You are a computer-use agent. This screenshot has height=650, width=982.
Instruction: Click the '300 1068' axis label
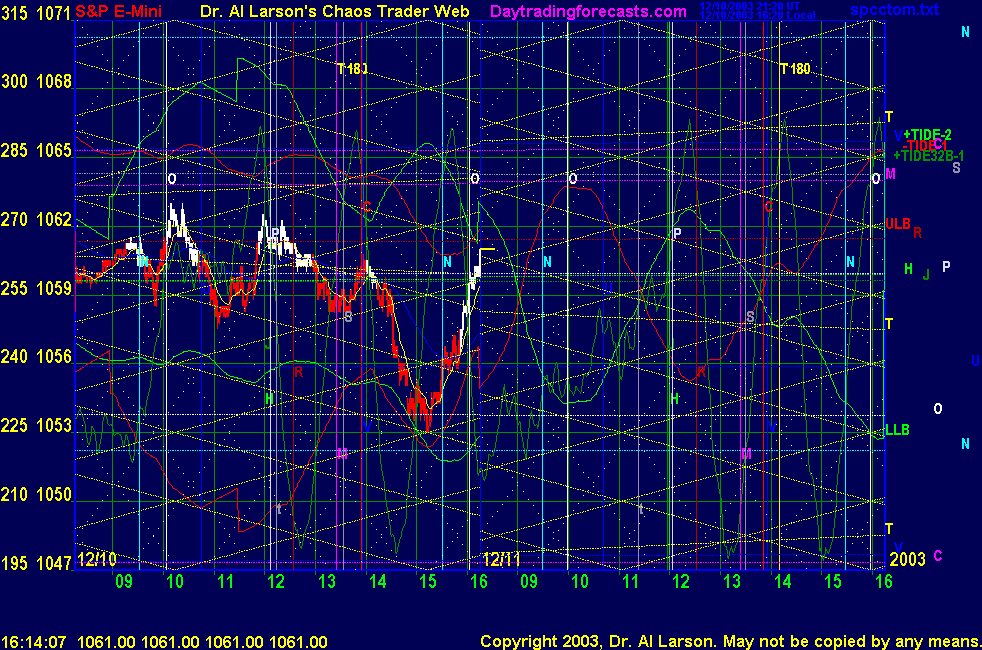pos(36,81)
